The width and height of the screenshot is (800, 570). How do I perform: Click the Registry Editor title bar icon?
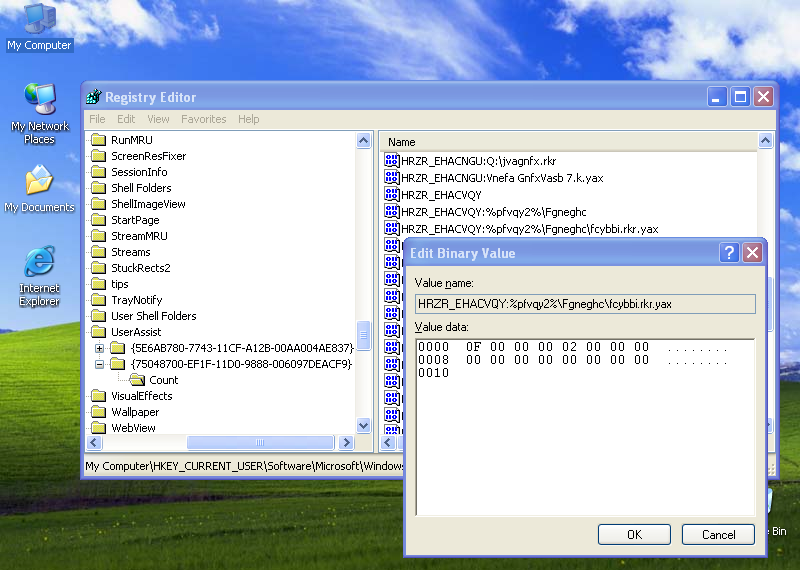[94, 96]
